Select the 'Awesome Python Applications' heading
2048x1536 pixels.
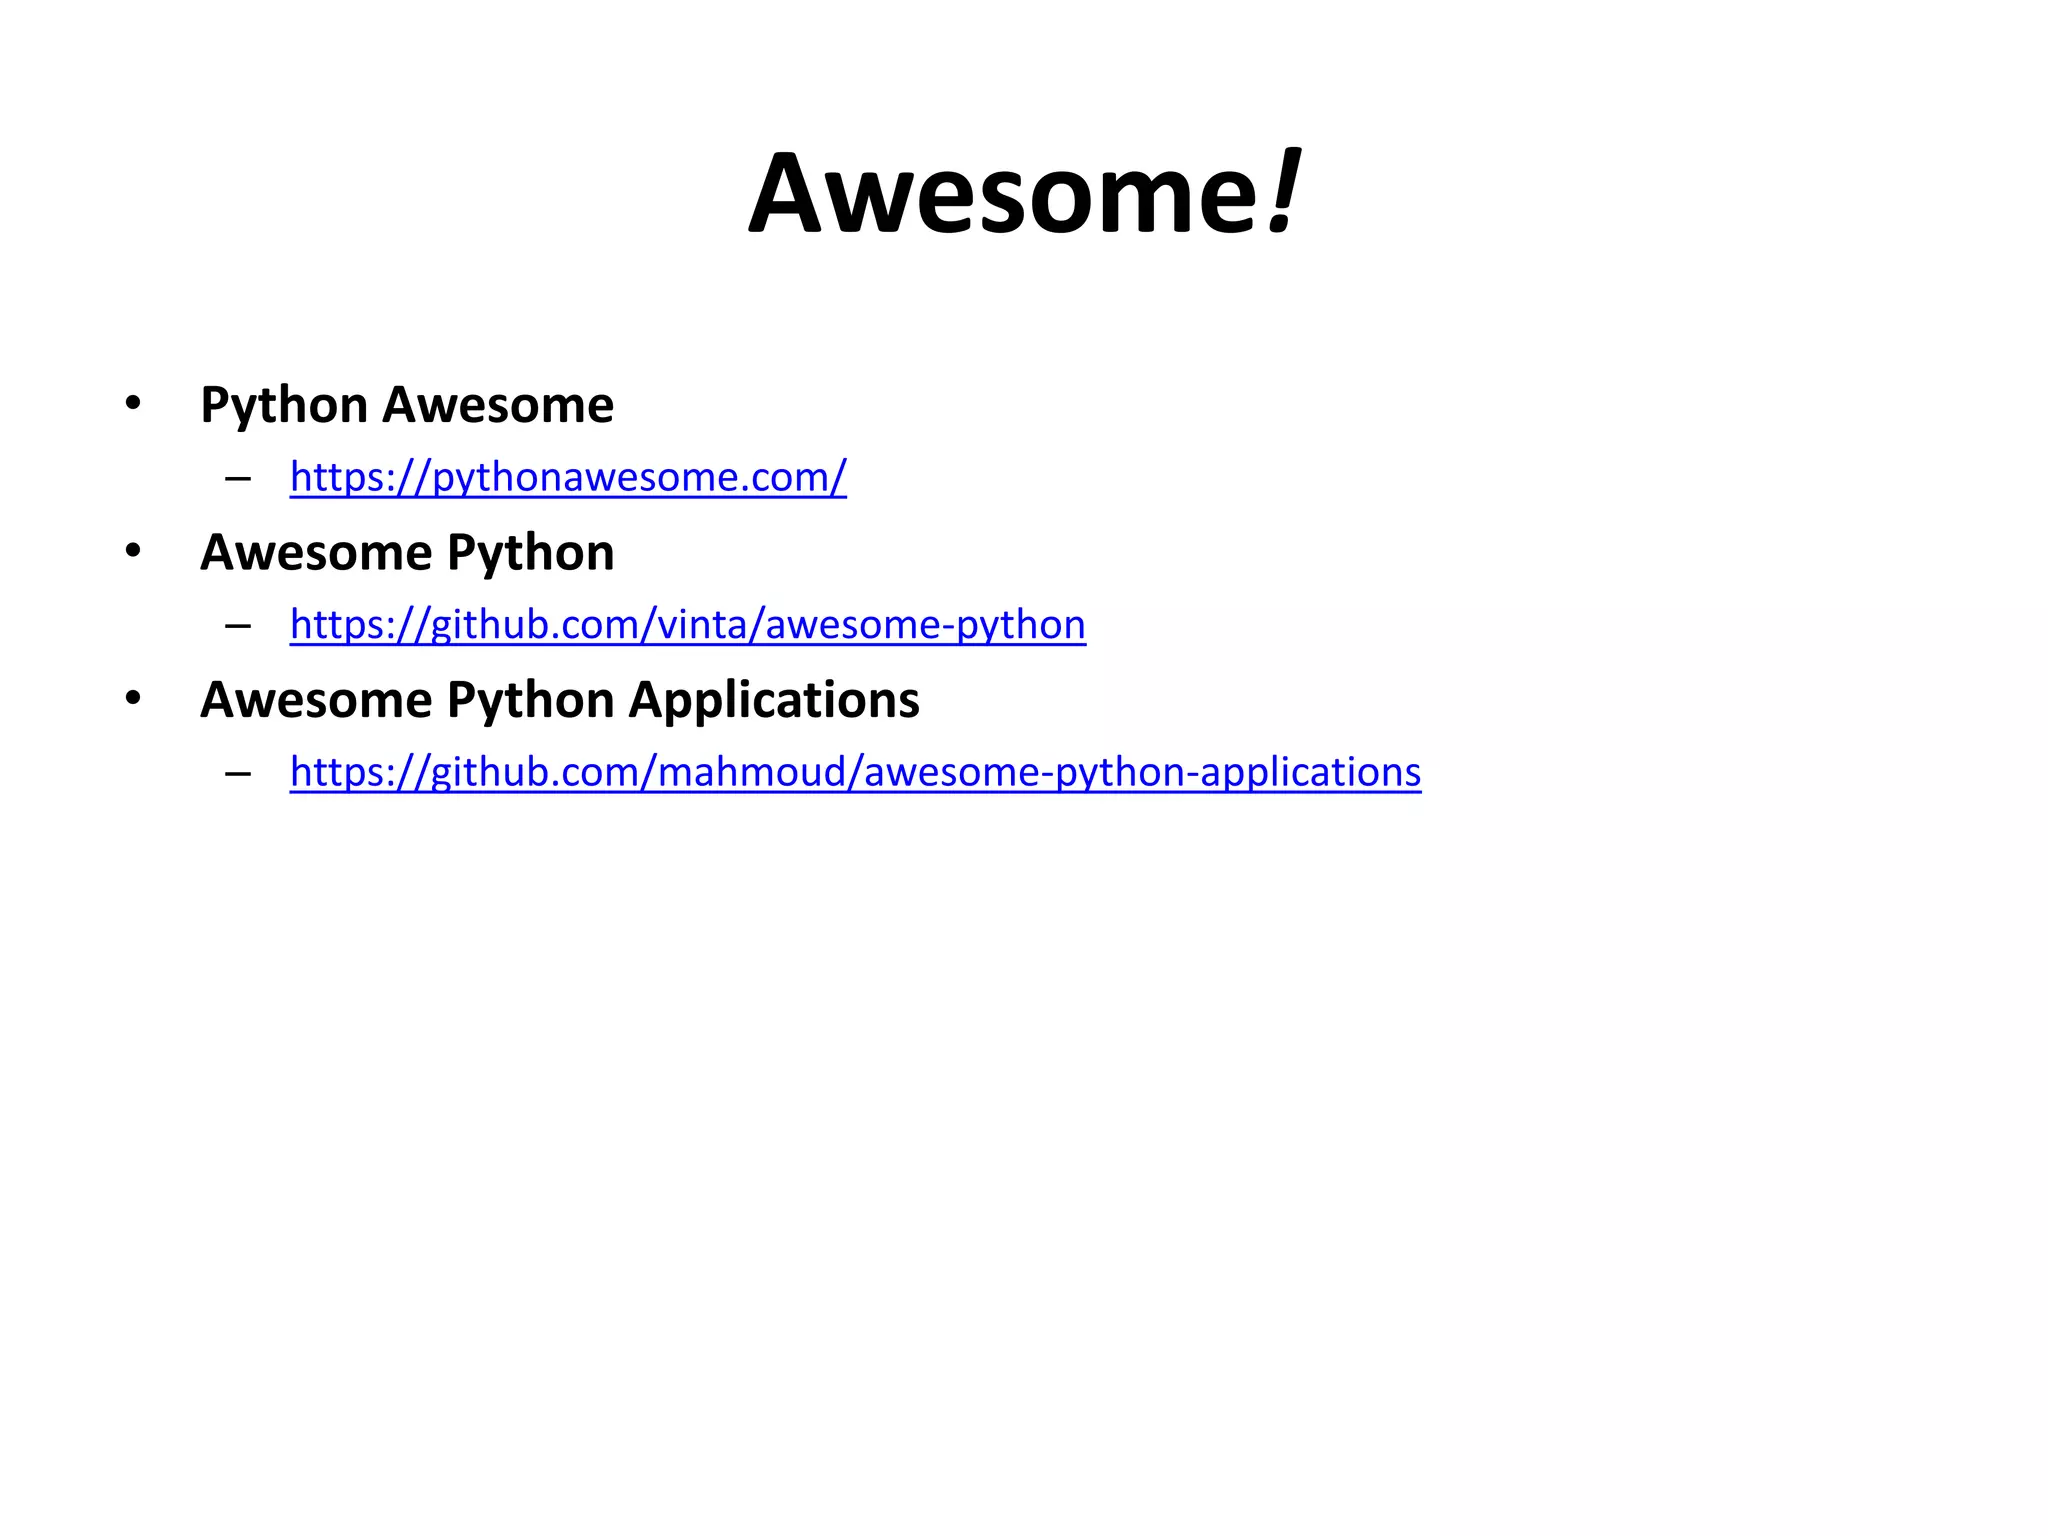coord(559,699)
